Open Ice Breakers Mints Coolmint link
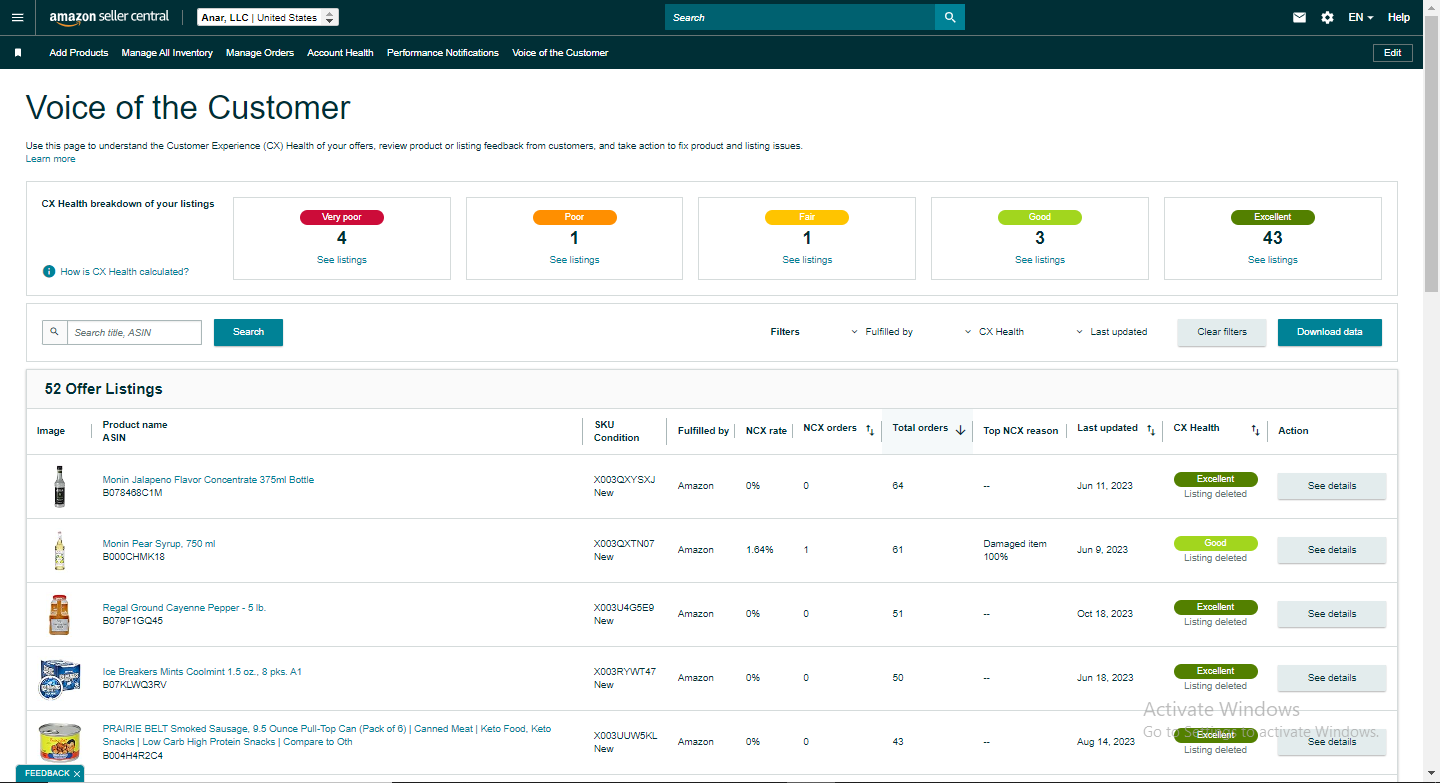 pyautogui.click(x=202, y=672)
